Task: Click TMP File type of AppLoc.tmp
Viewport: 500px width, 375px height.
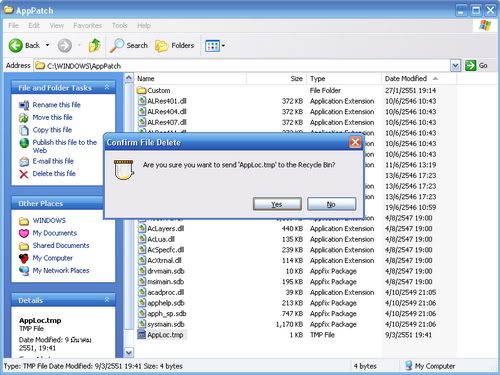Action: pos(322,335)
